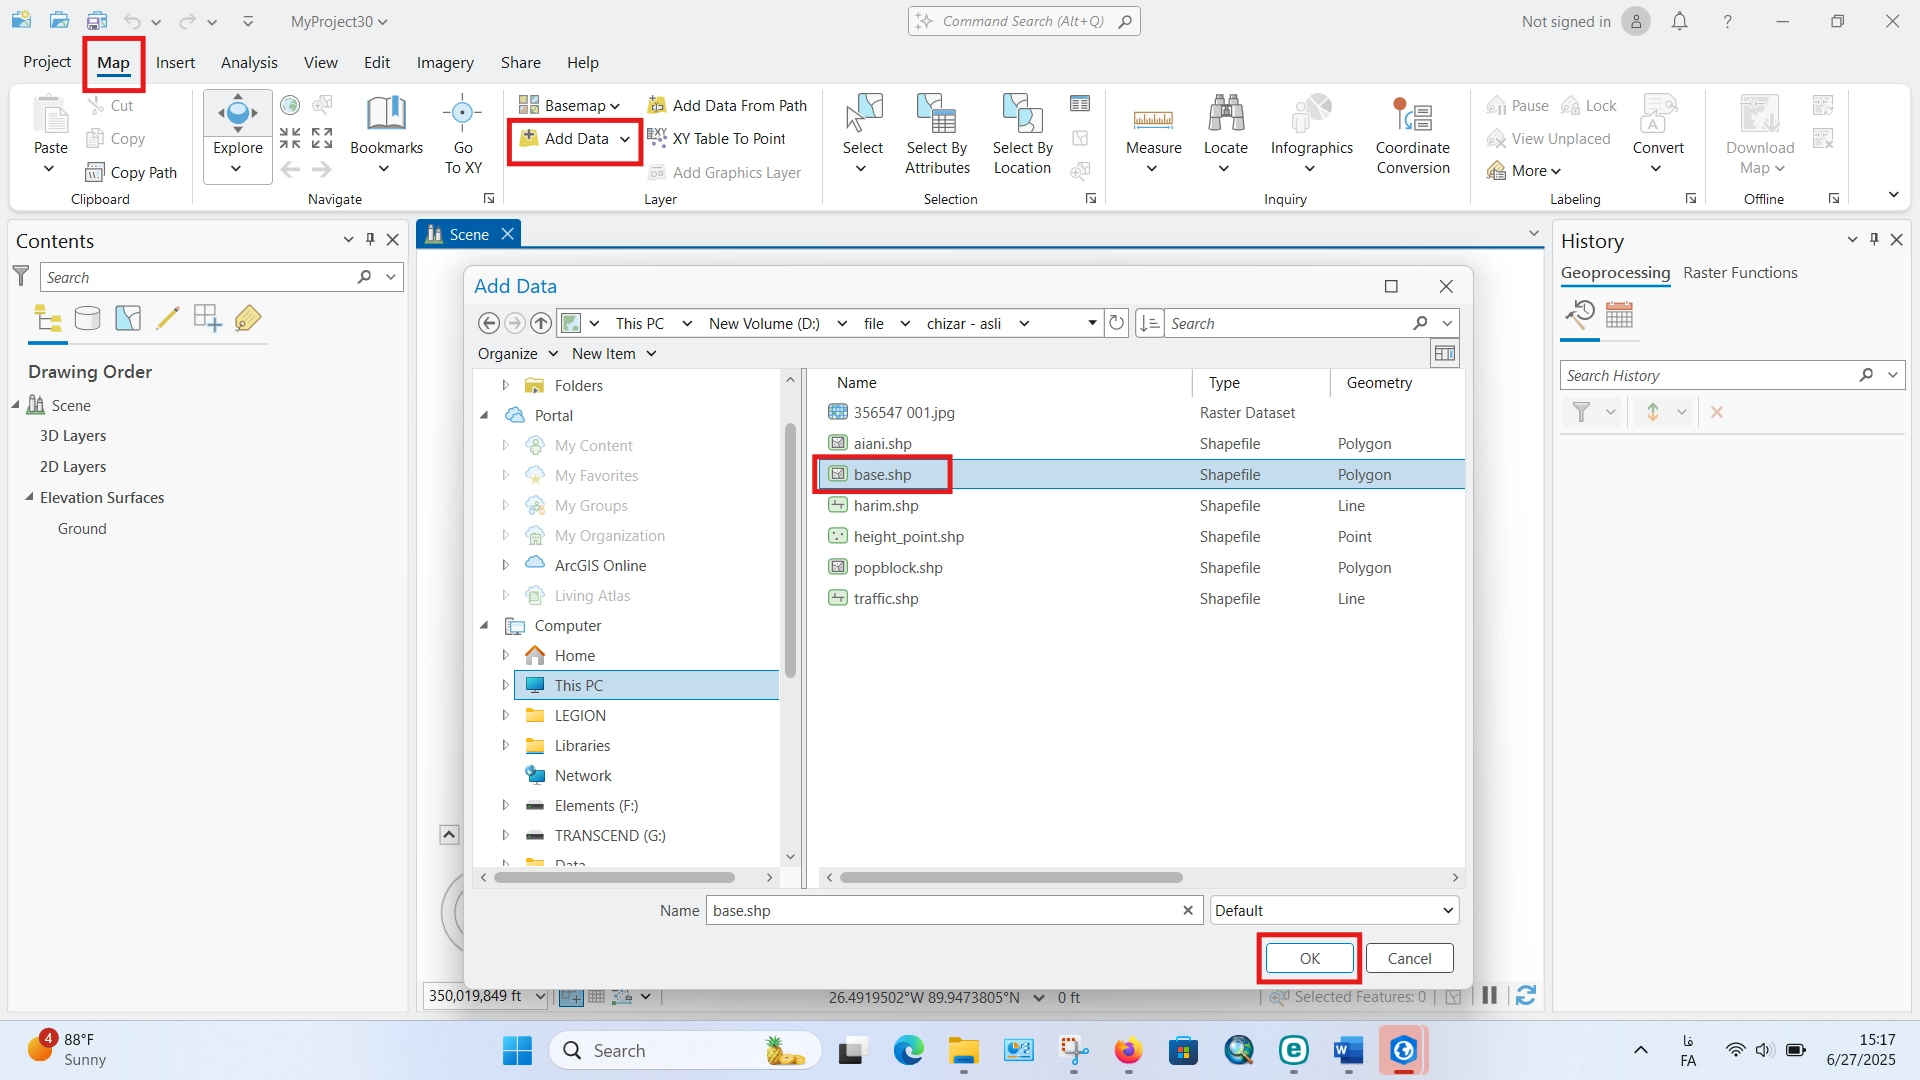Open the Insert ribbon tab
Screen dimensions: 1920x1080
175,62
